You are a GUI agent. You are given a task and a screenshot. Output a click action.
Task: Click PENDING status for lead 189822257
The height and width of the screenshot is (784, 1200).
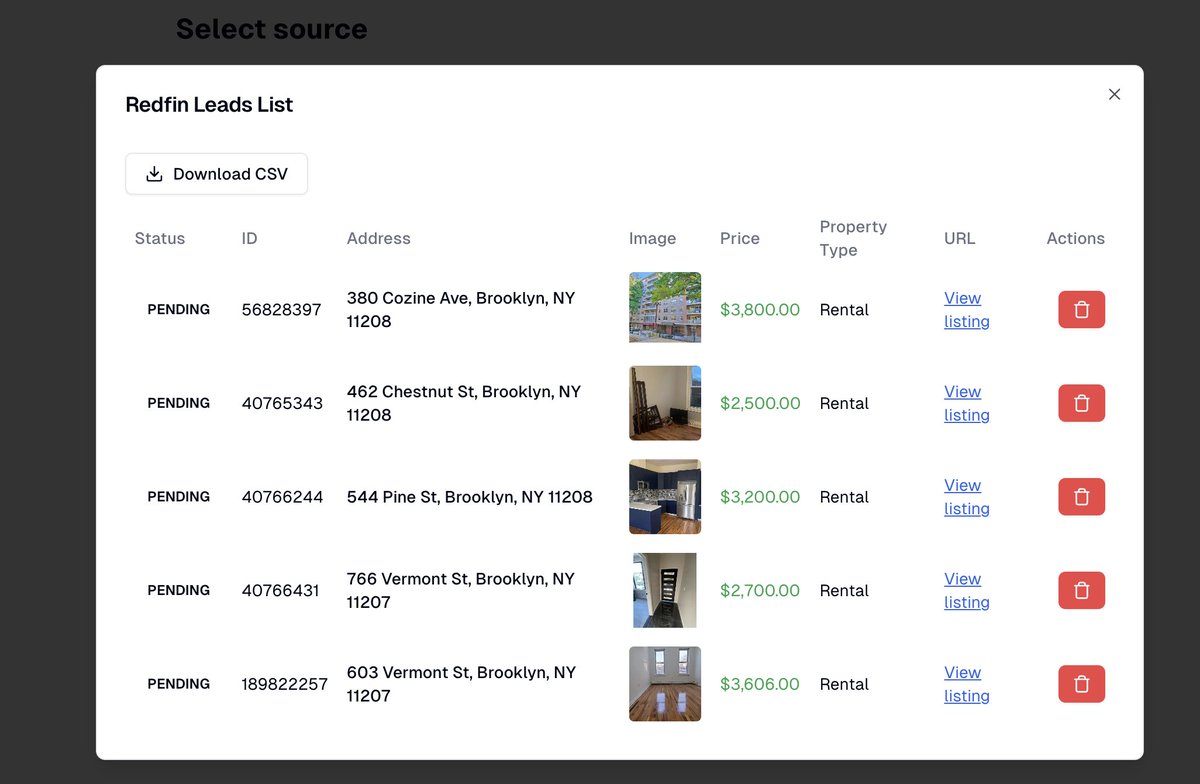pyautogui.click(x=179, y=684)
